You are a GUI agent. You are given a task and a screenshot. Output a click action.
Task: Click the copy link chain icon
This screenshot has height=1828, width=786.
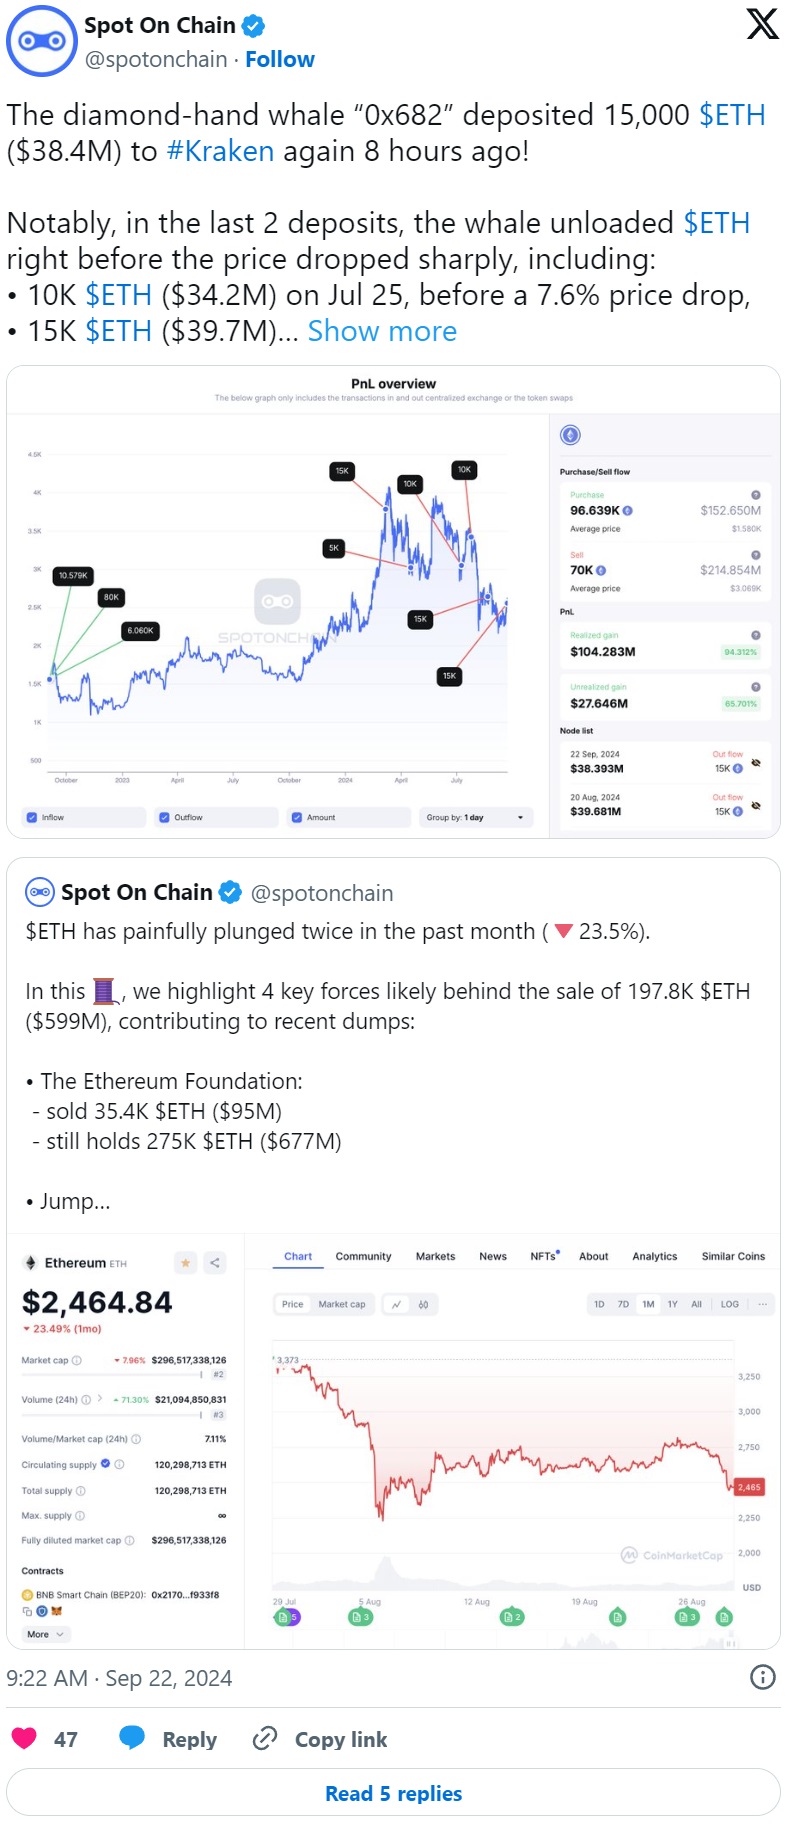[x=265, y=1739]
